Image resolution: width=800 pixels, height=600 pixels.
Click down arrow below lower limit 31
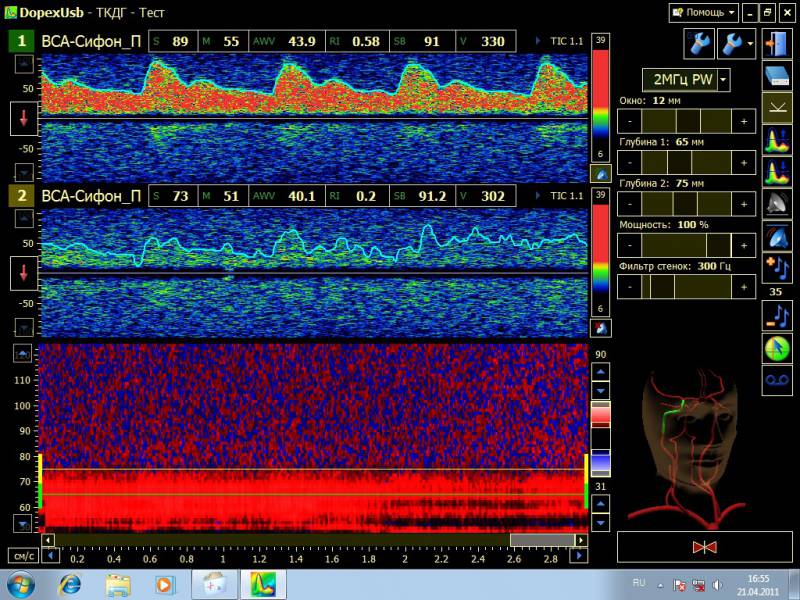coord(601,523)
